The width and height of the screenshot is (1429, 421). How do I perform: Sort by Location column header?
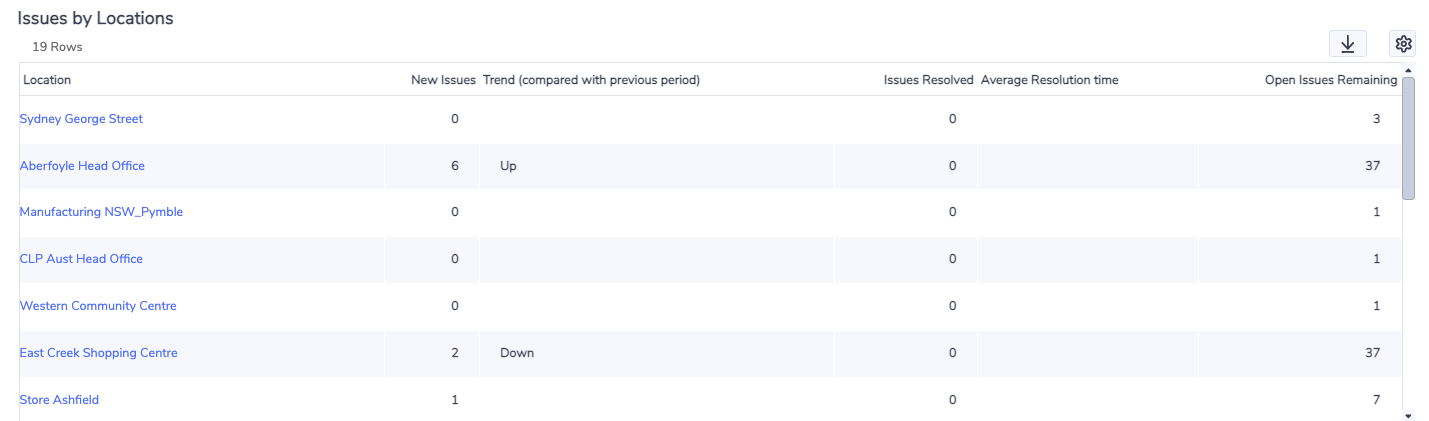point(47,80)
